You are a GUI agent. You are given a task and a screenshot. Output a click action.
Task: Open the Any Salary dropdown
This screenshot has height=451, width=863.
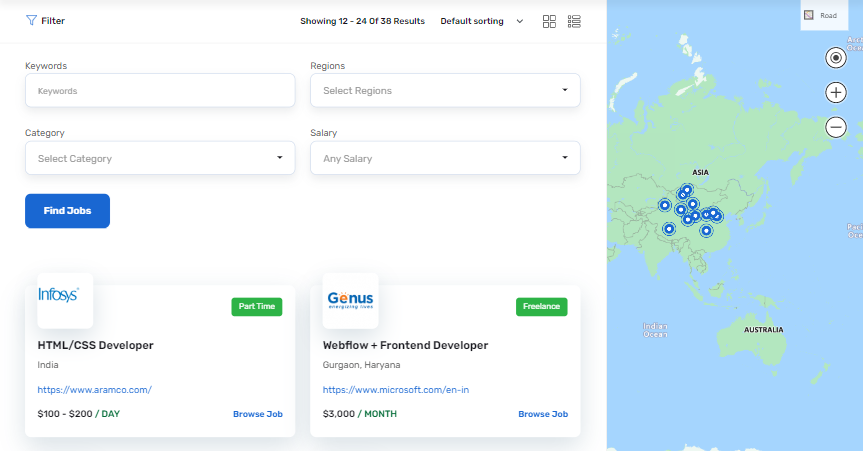tap(445, 158)
